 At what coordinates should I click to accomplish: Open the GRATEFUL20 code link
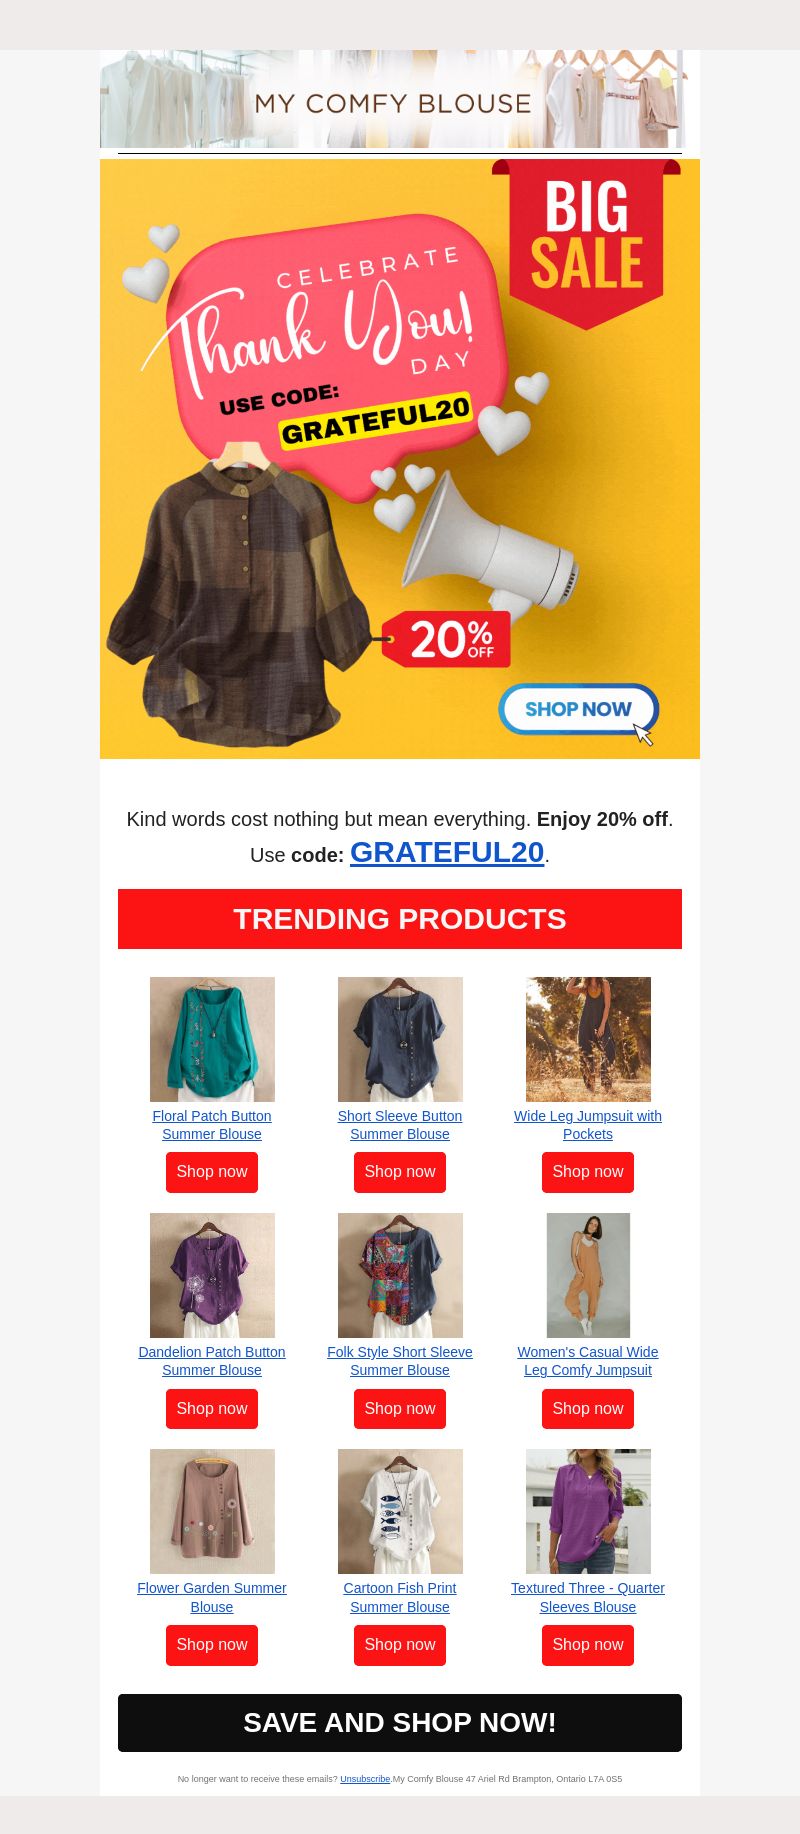tap(447, 852)
